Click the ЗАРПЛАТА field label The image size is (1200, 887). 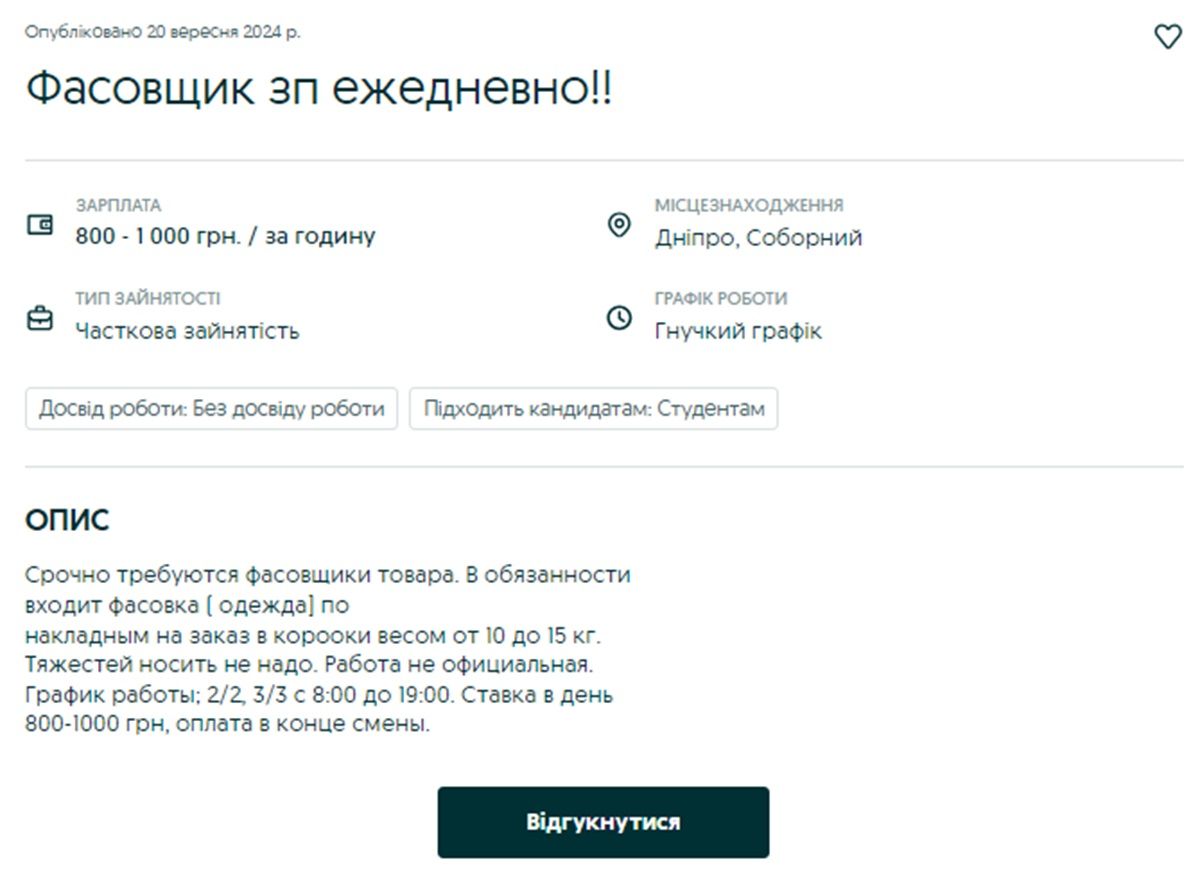click(118, 205)
